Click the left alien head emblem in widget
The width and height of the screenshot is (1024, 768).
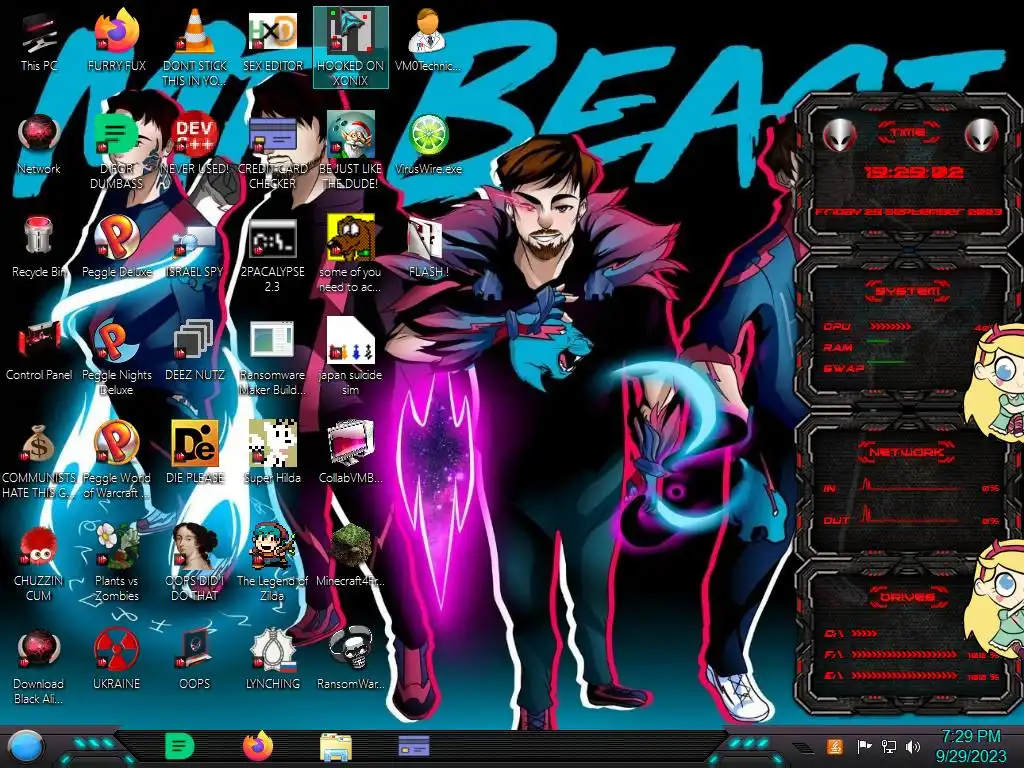839,136
